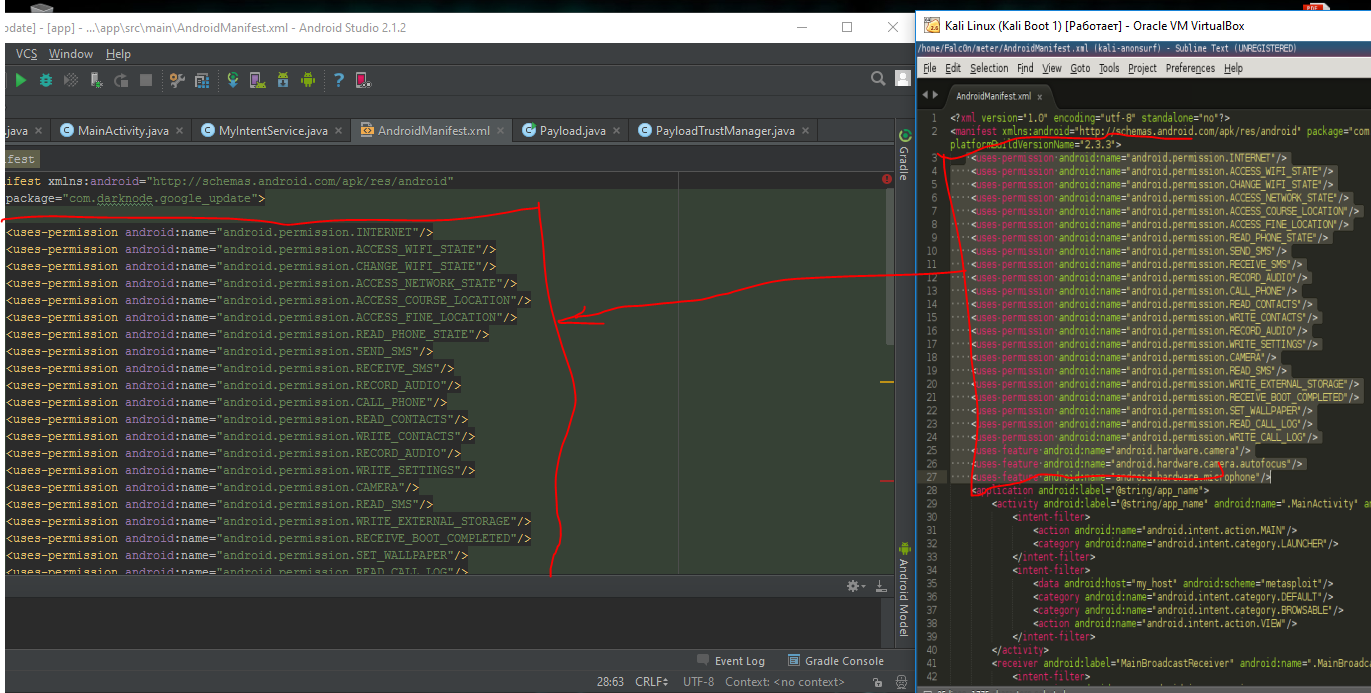1371x693 pixels.
Task: Click the blue Help question mark icon
Action: [339, 80]
